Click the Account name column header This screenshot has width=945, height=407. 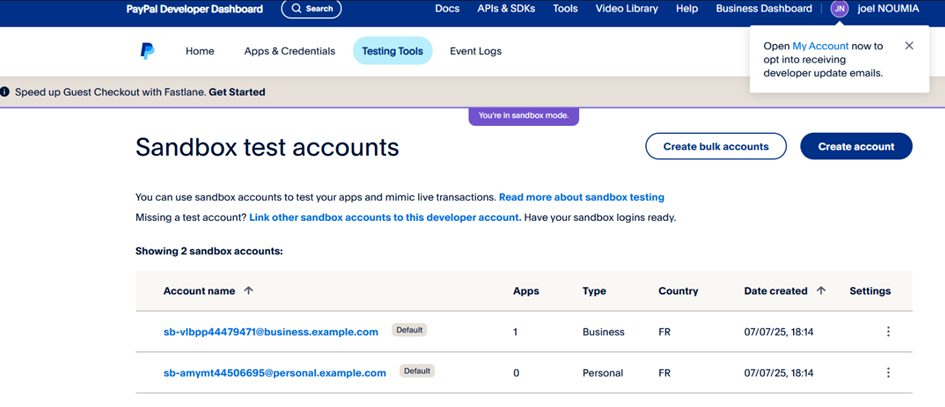point(199,291)
